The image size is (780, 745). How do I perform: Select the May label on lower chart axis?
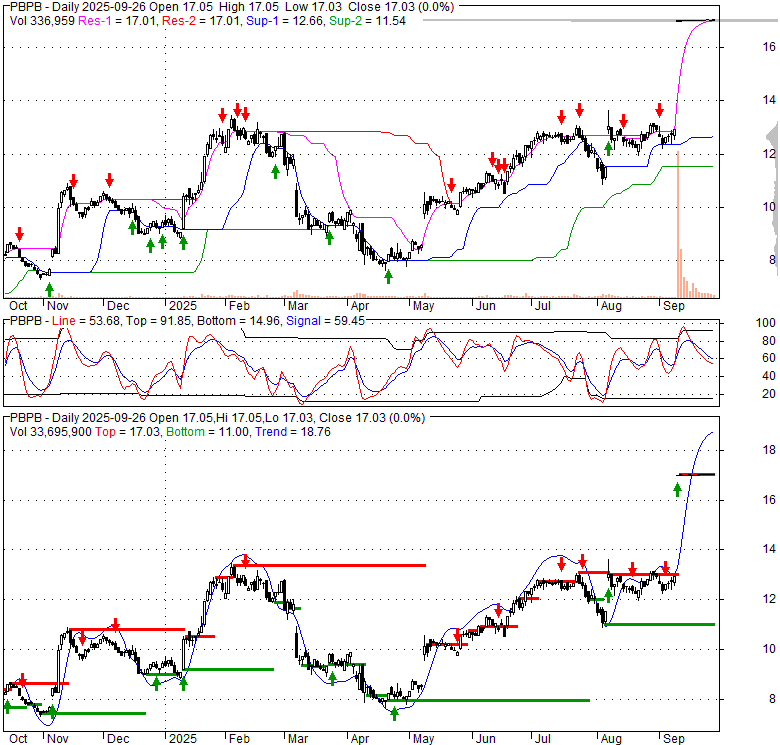tap(423, 739)
